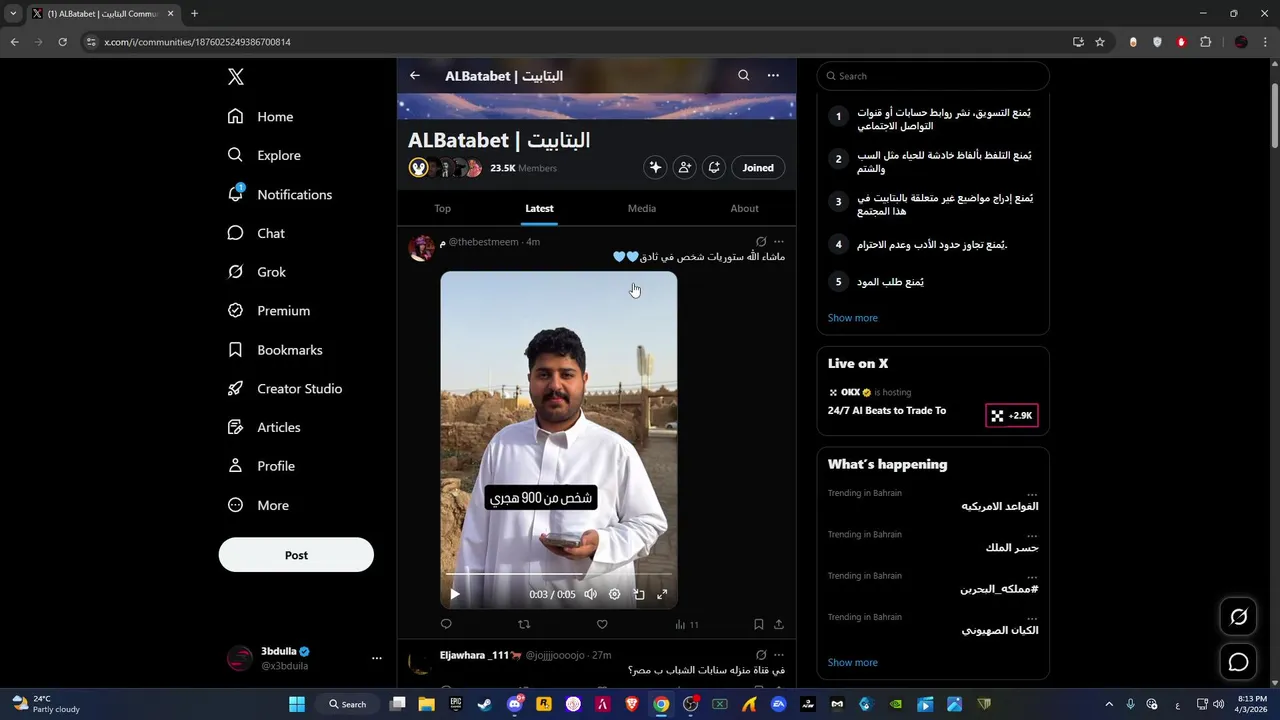Image resolution: width=1280 pixels, height=720 pixels.
Task: Open Profile in the sidebar
Action: point(261,466)
